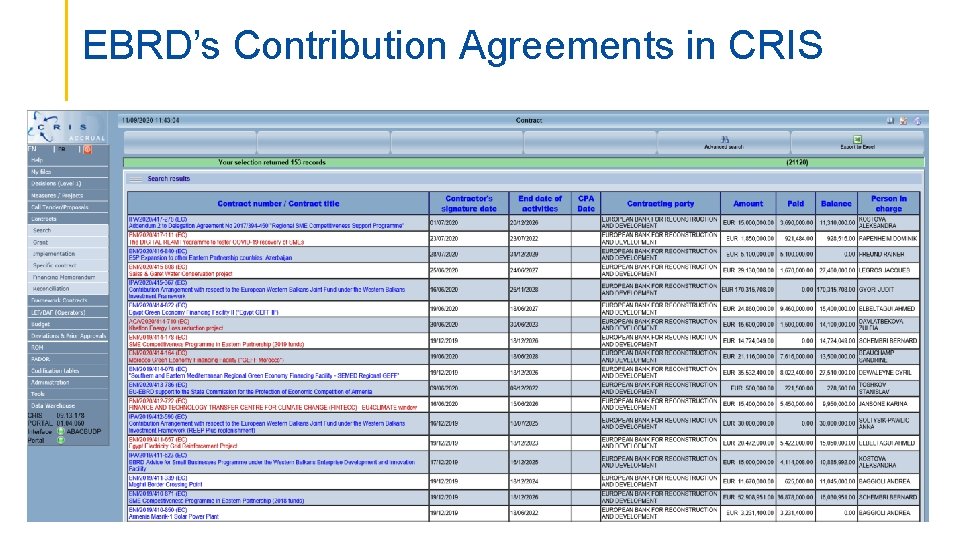960x540 pixels.
Task: Sort by Contractor's signature date column
Action: [x=469, y=203]
